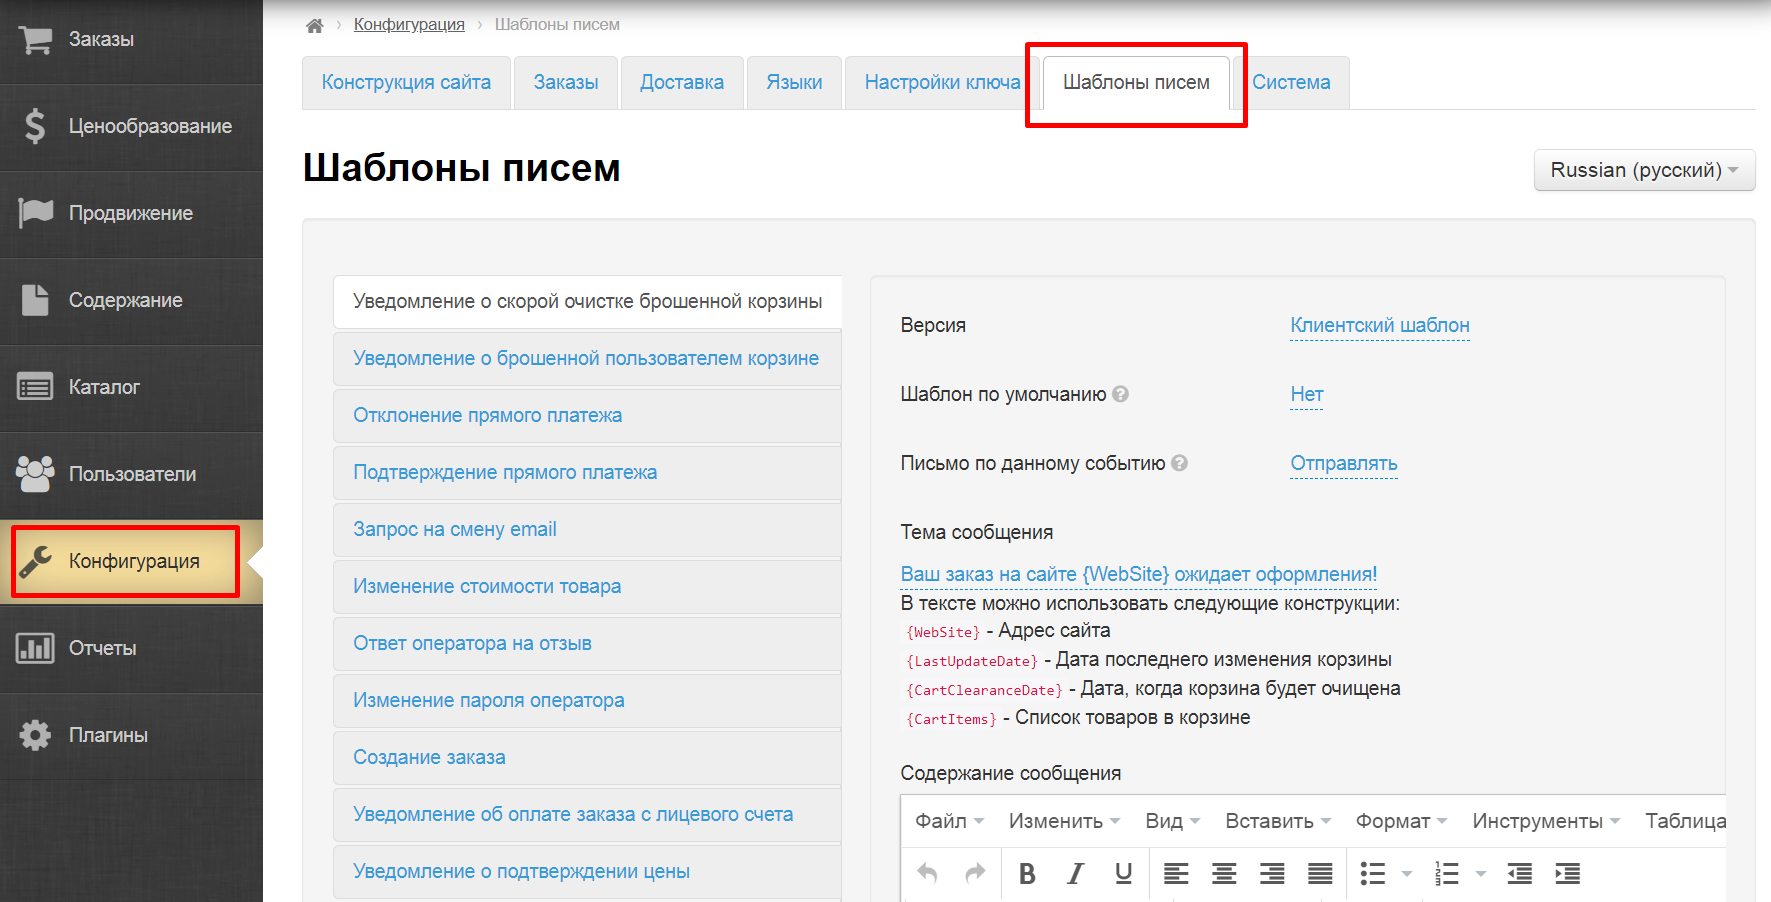1771x902 pixels.
Task: Apply italic formatting in the editor
Action: [1075, 873]
